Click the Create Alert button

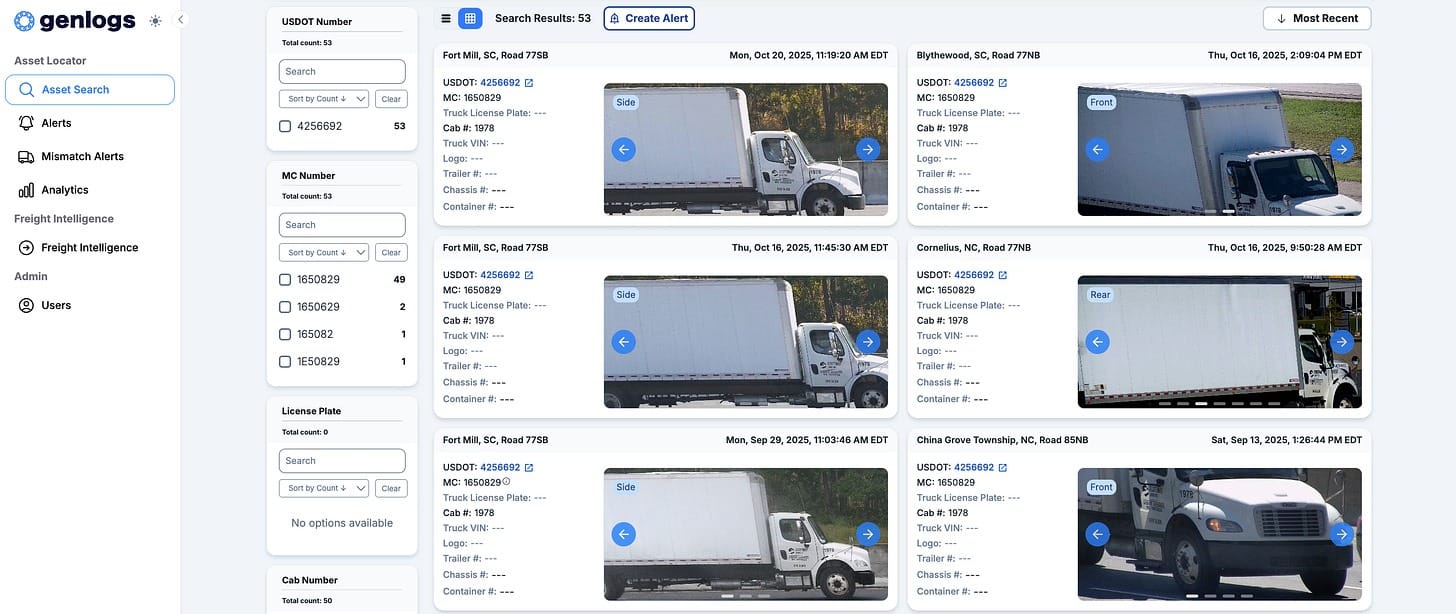click(x=649, y=18)
